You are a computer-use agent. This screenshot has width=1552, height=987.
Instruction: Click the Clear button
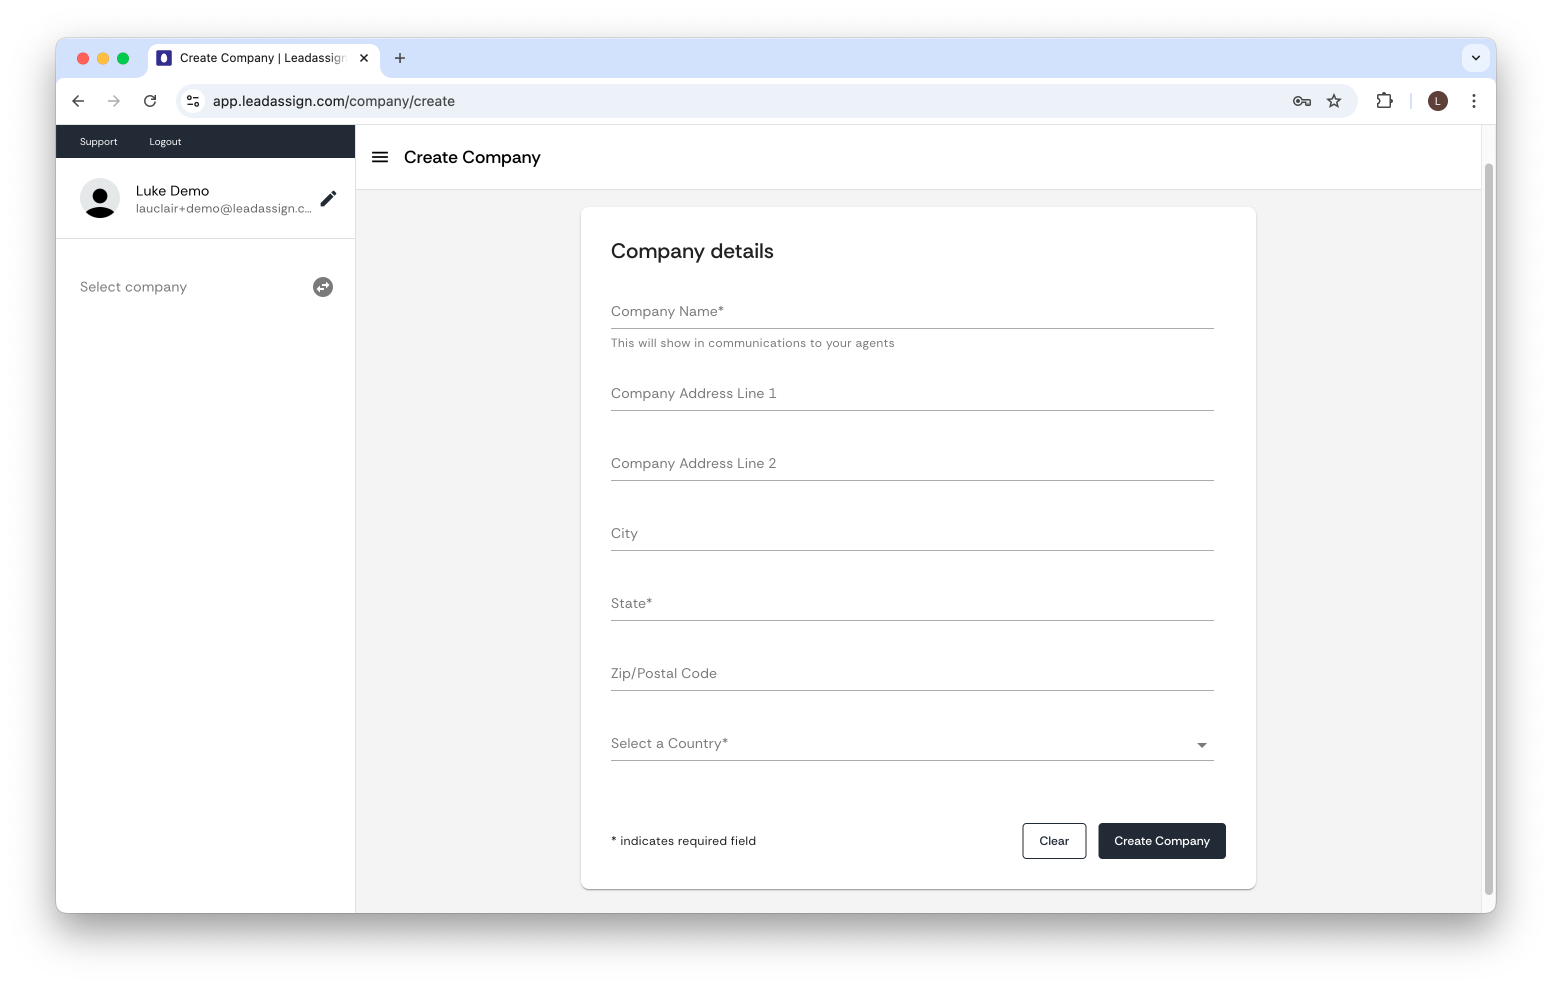pos(1054,841)
